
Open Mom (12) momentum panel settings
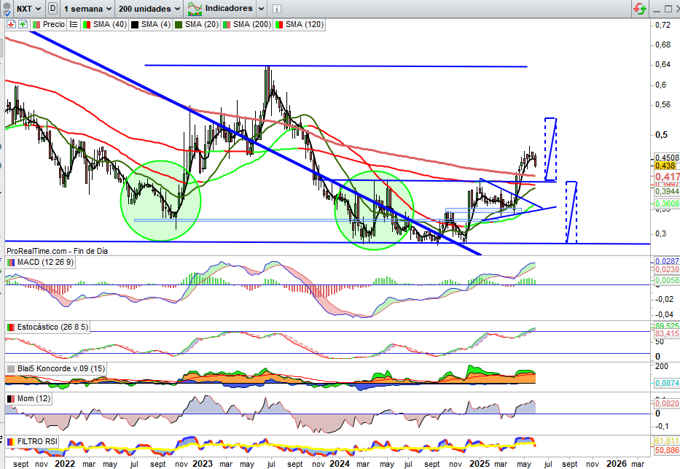pos(29,399)
